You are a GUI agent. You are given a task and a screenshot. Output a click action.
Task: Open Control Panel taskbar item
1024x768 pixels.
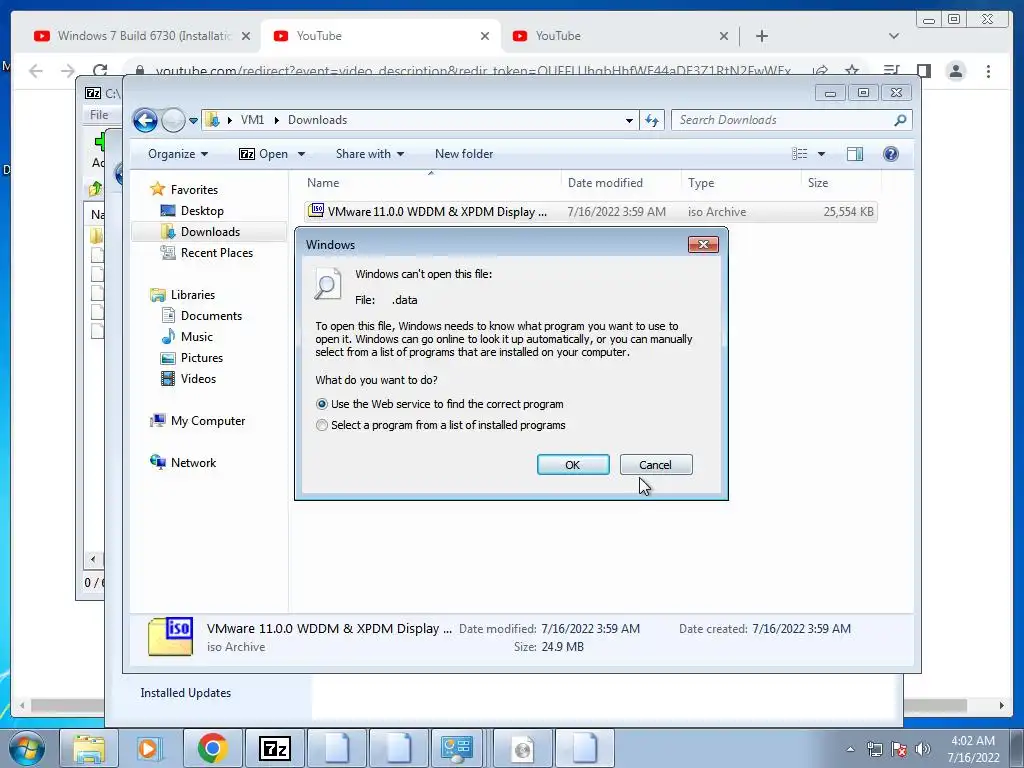pyautogui.click(x=456, y=748)
